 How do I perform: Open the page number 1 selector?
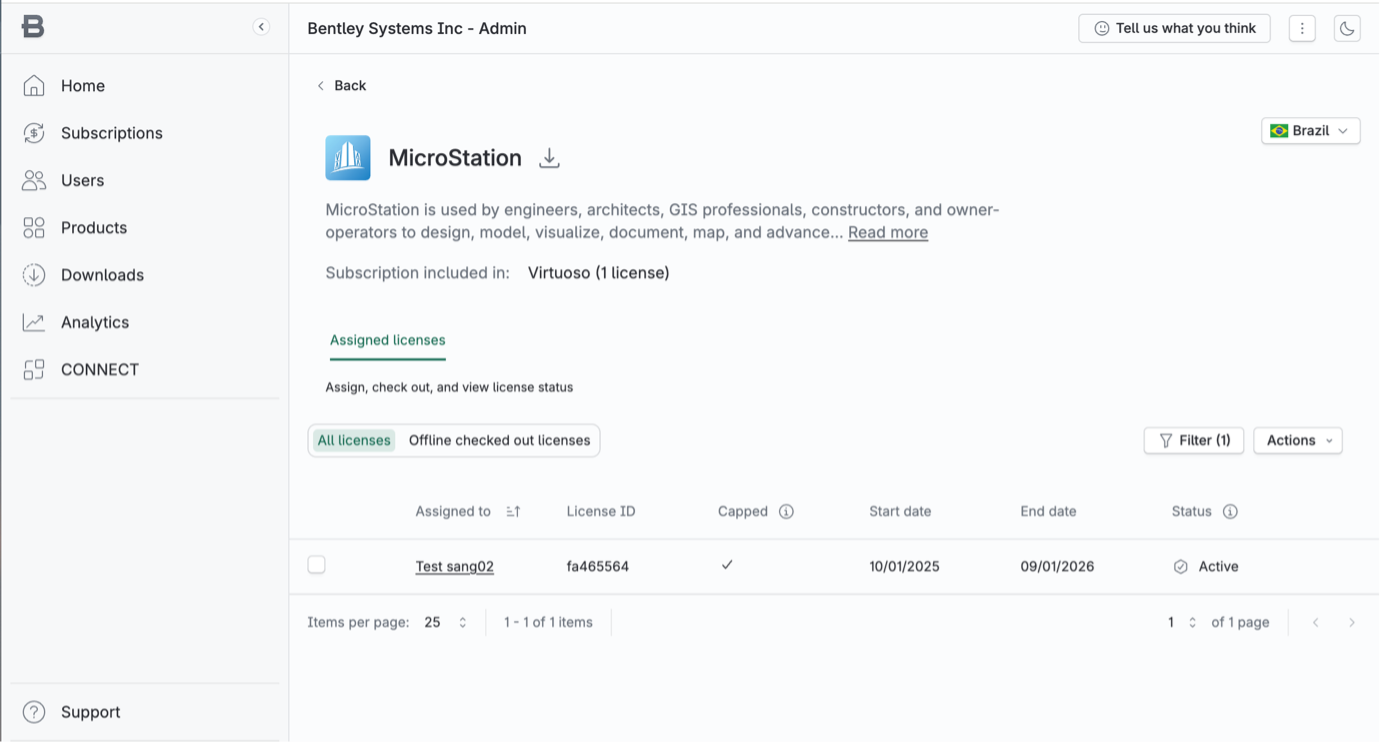[1181, 622]
